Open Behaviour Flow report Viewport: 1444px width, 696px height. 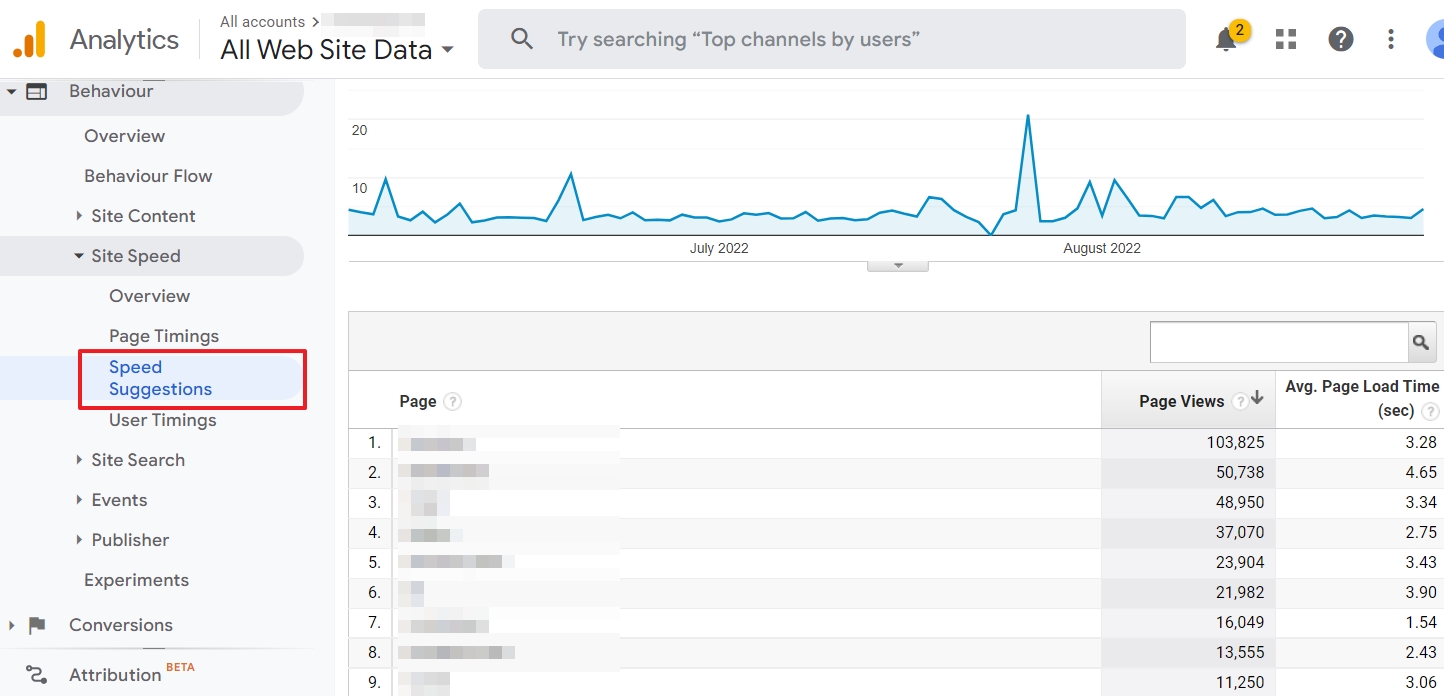pyautogui.click(x=148, y=176)
